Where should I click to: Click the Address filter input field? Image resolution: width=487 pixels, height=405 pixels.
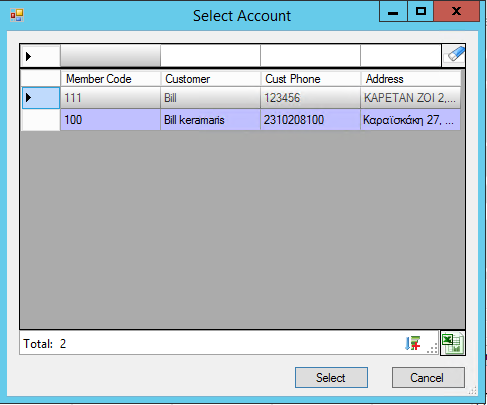pyautogui.click(x=401, y=56)
